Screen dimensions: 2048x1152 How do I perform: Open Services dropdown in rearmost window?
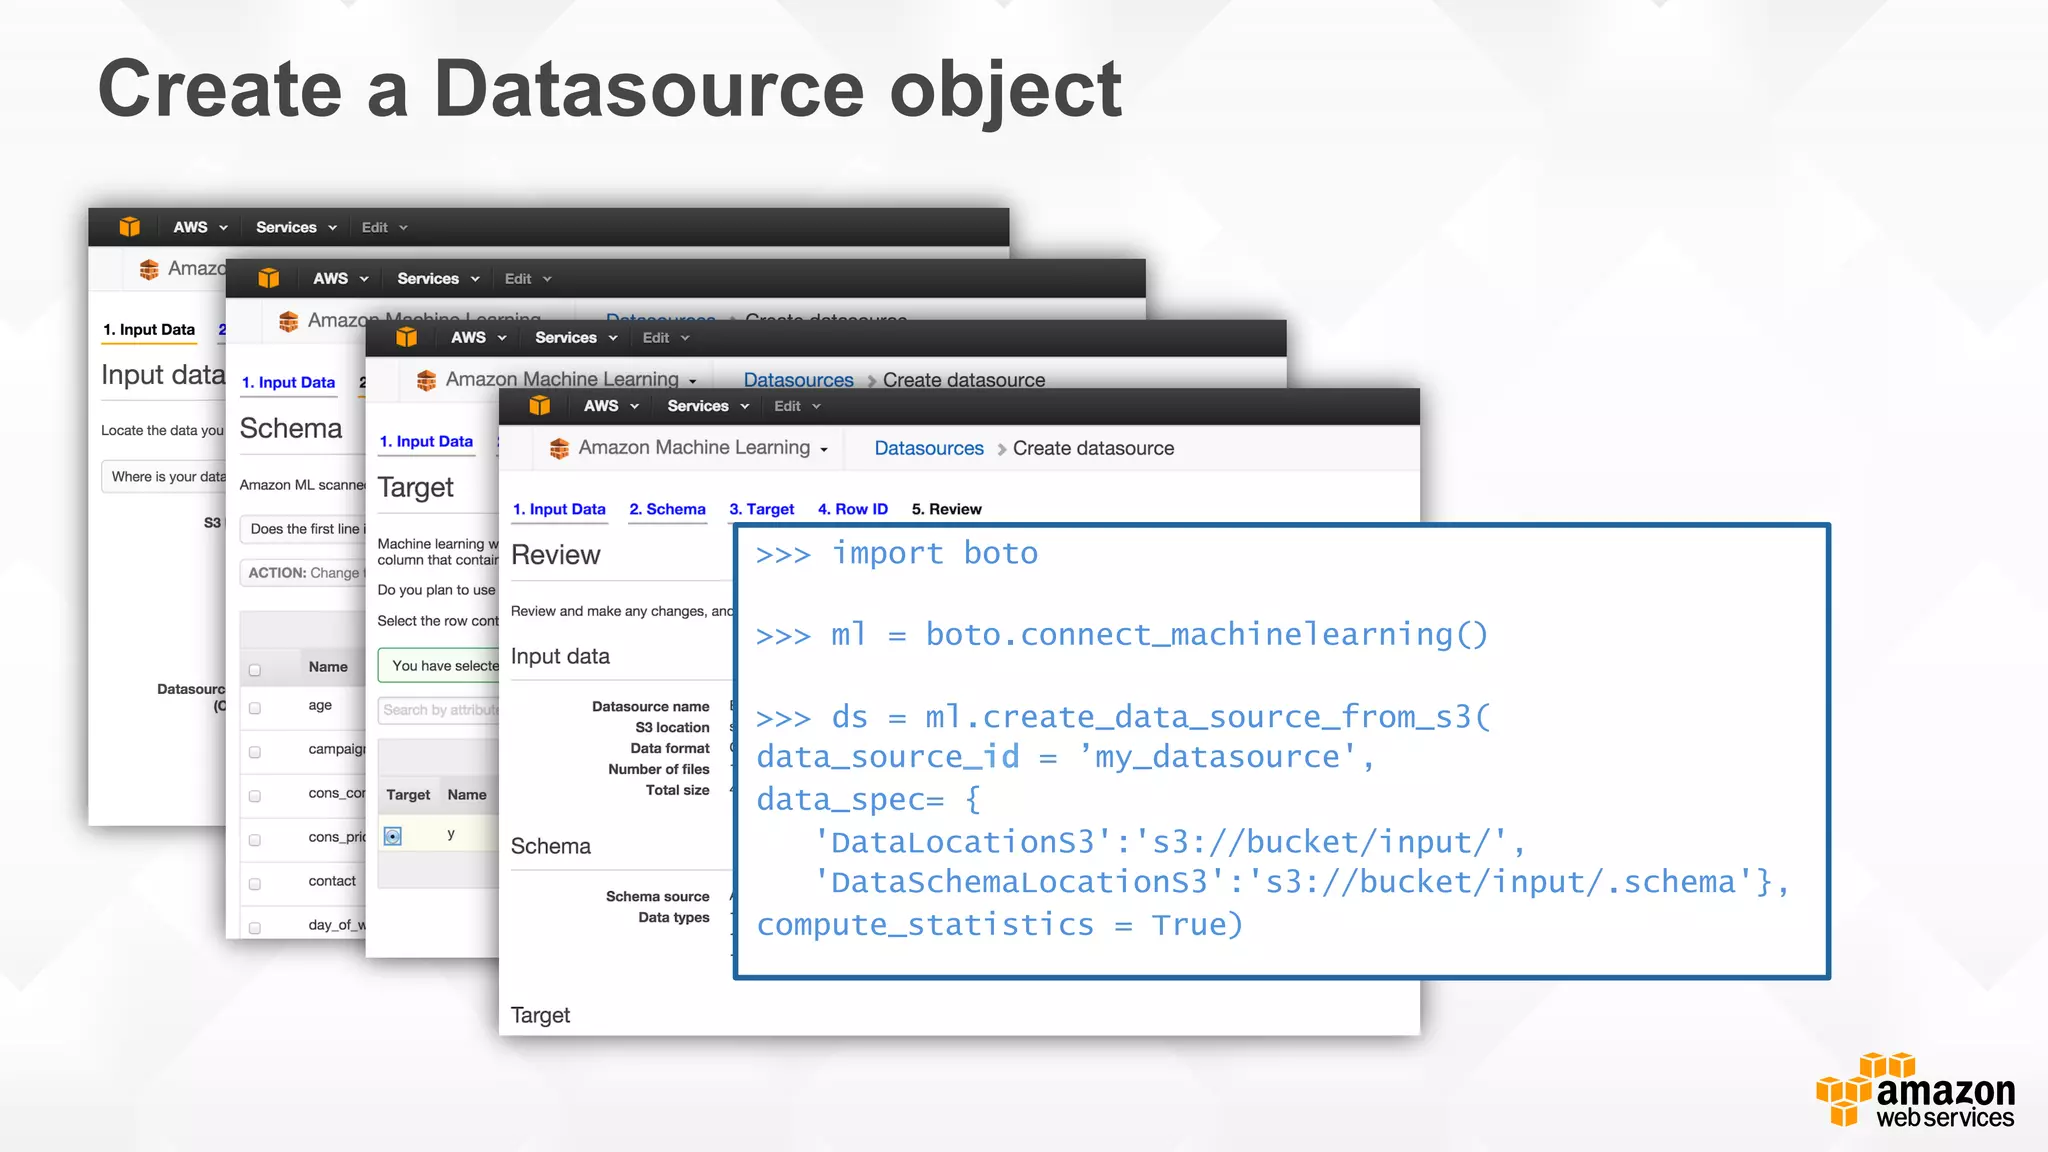[296, 227]
